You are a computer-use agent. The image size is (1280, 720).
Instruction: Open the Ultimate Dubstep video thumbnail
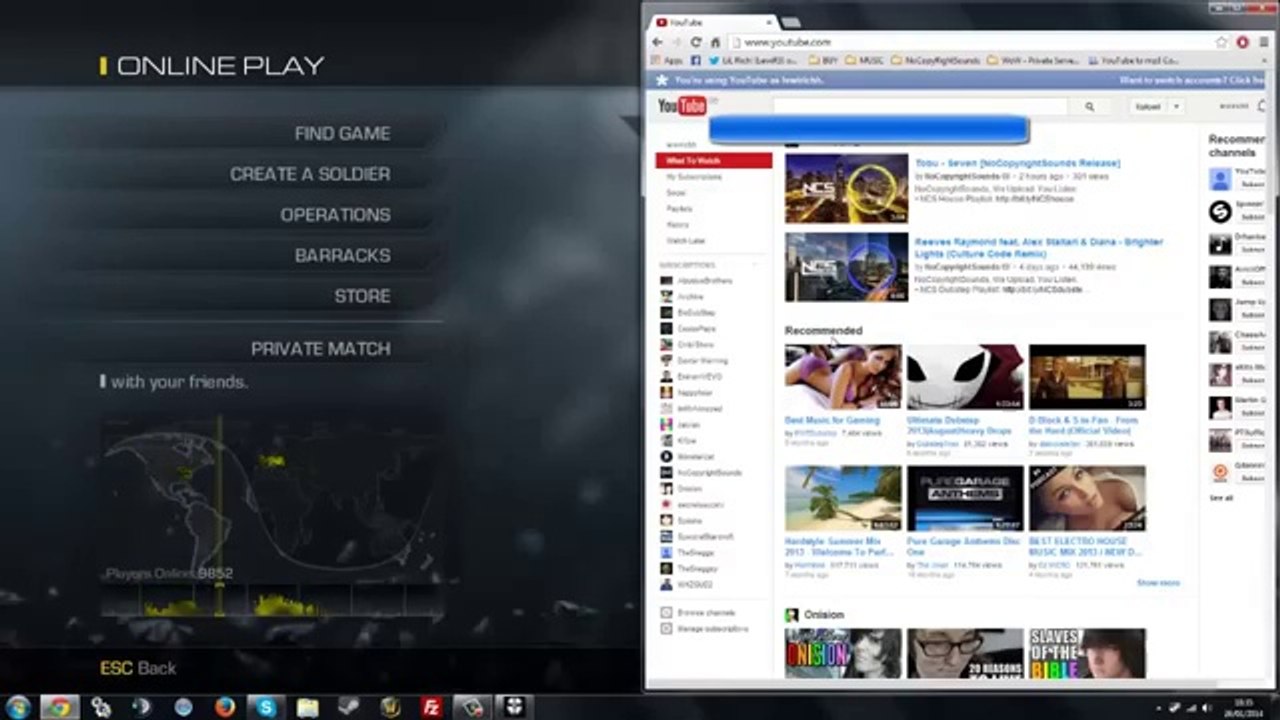pos(965,377)
